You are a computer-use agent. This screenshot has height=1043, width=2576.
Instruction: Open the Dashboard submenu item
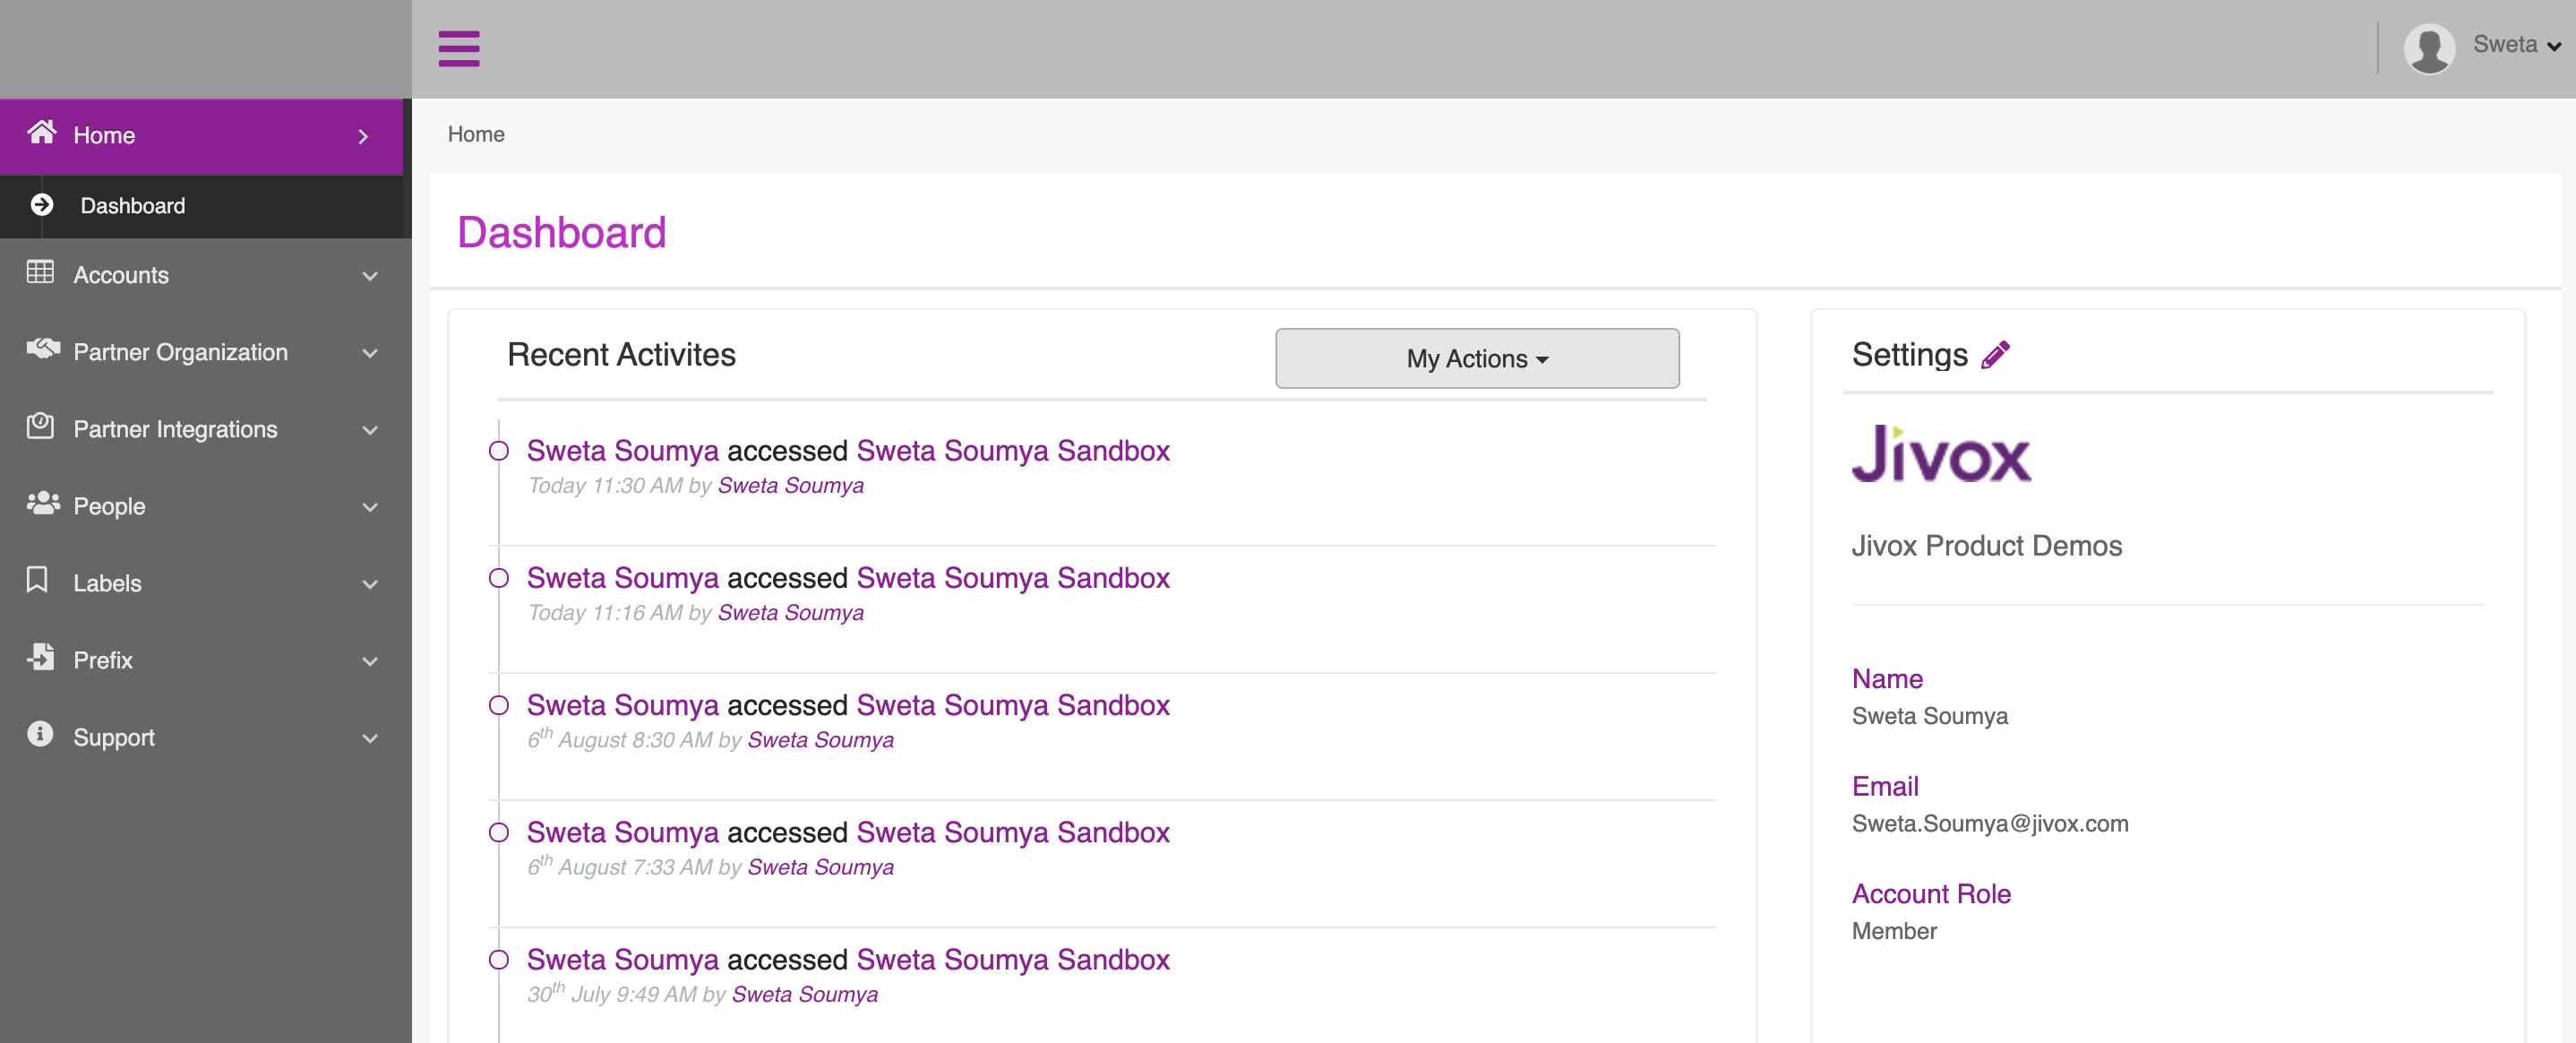tap(132, 205)
